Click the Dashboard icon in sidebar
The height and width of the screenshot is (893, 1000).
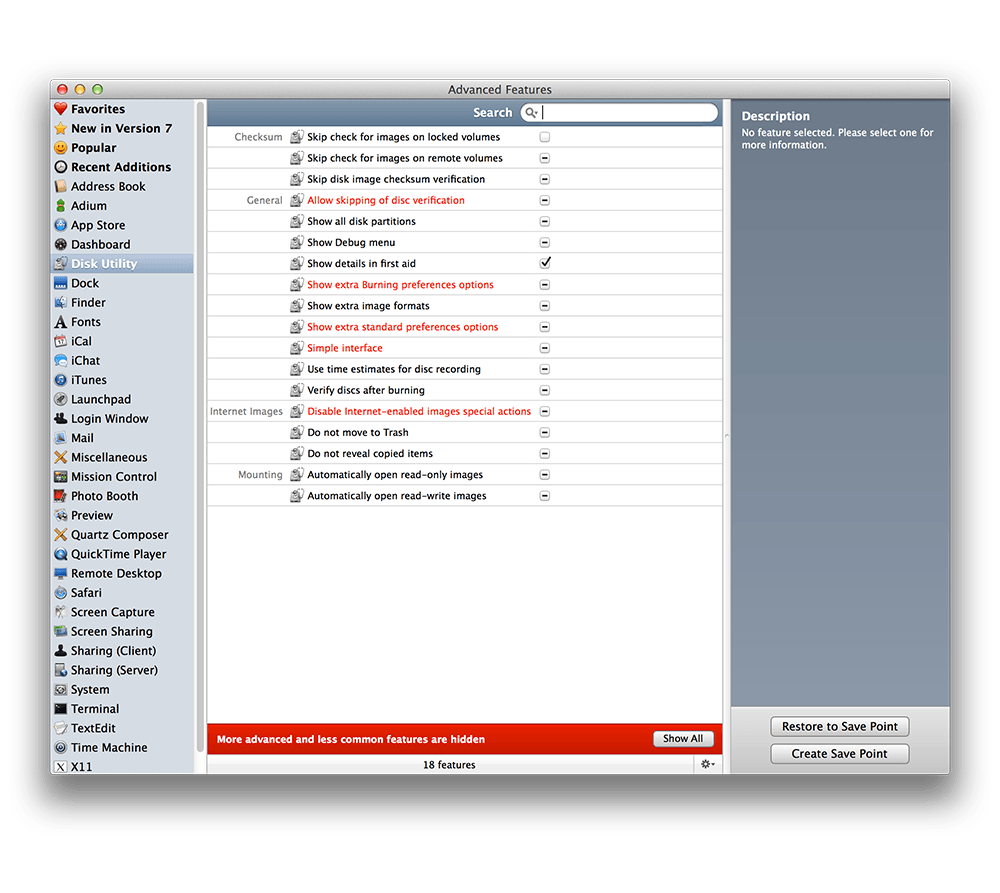pyautogui.click(x=61, y=244)
